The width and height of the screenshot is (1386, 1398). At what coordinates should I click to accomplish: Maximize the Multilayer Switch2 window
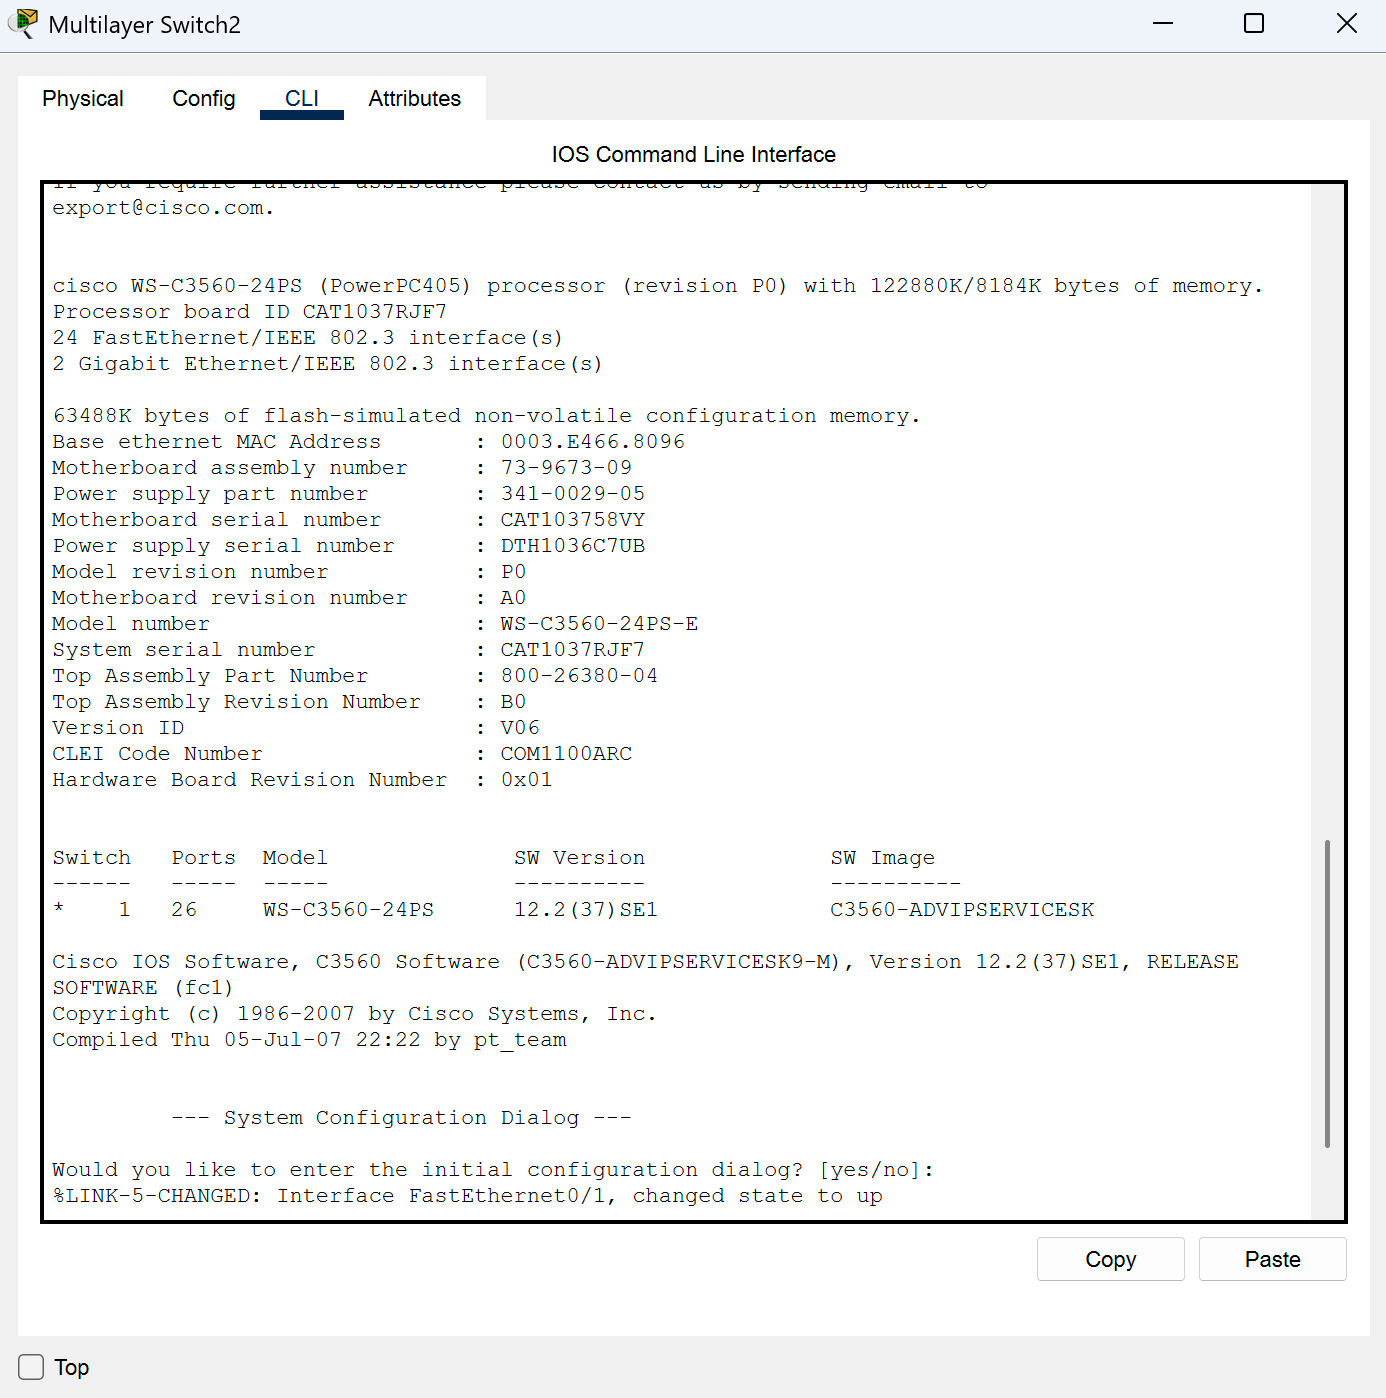click(x=1254, y=23)
